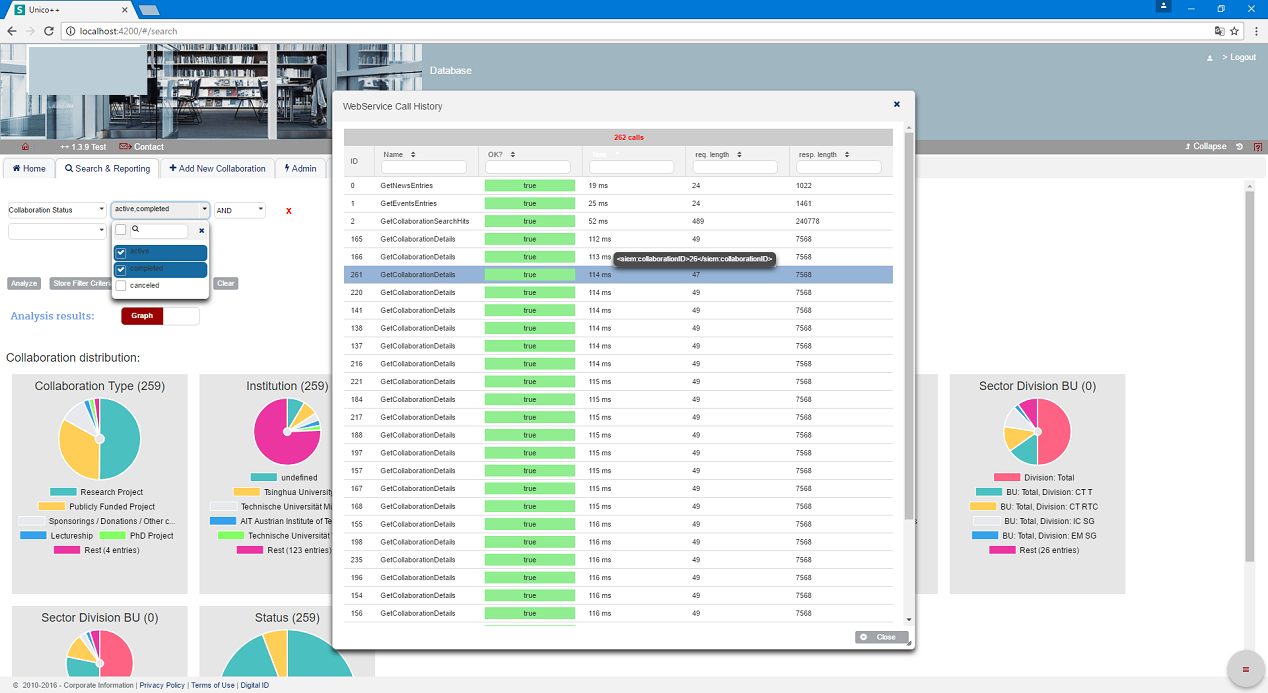Click the red X to remove filter row

click(289, 211)
